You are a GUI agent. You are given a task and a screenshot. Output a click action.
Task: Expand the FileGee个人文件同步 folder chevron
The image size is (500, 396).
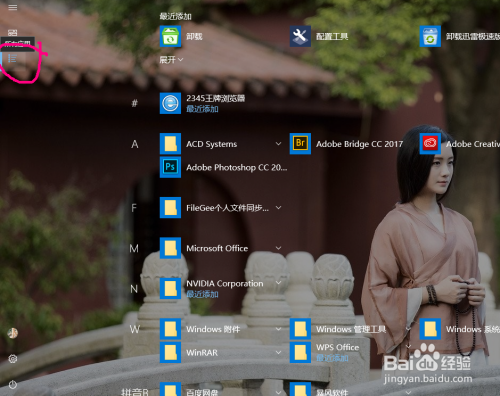pos(278,208)
